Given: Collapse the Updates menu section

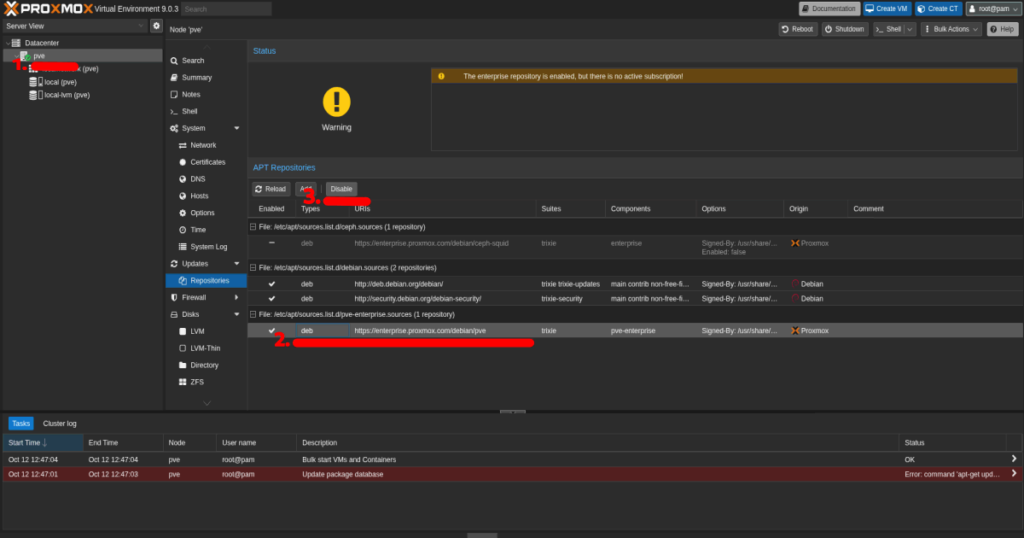Looking at the screenshot, I should [236, 264].
